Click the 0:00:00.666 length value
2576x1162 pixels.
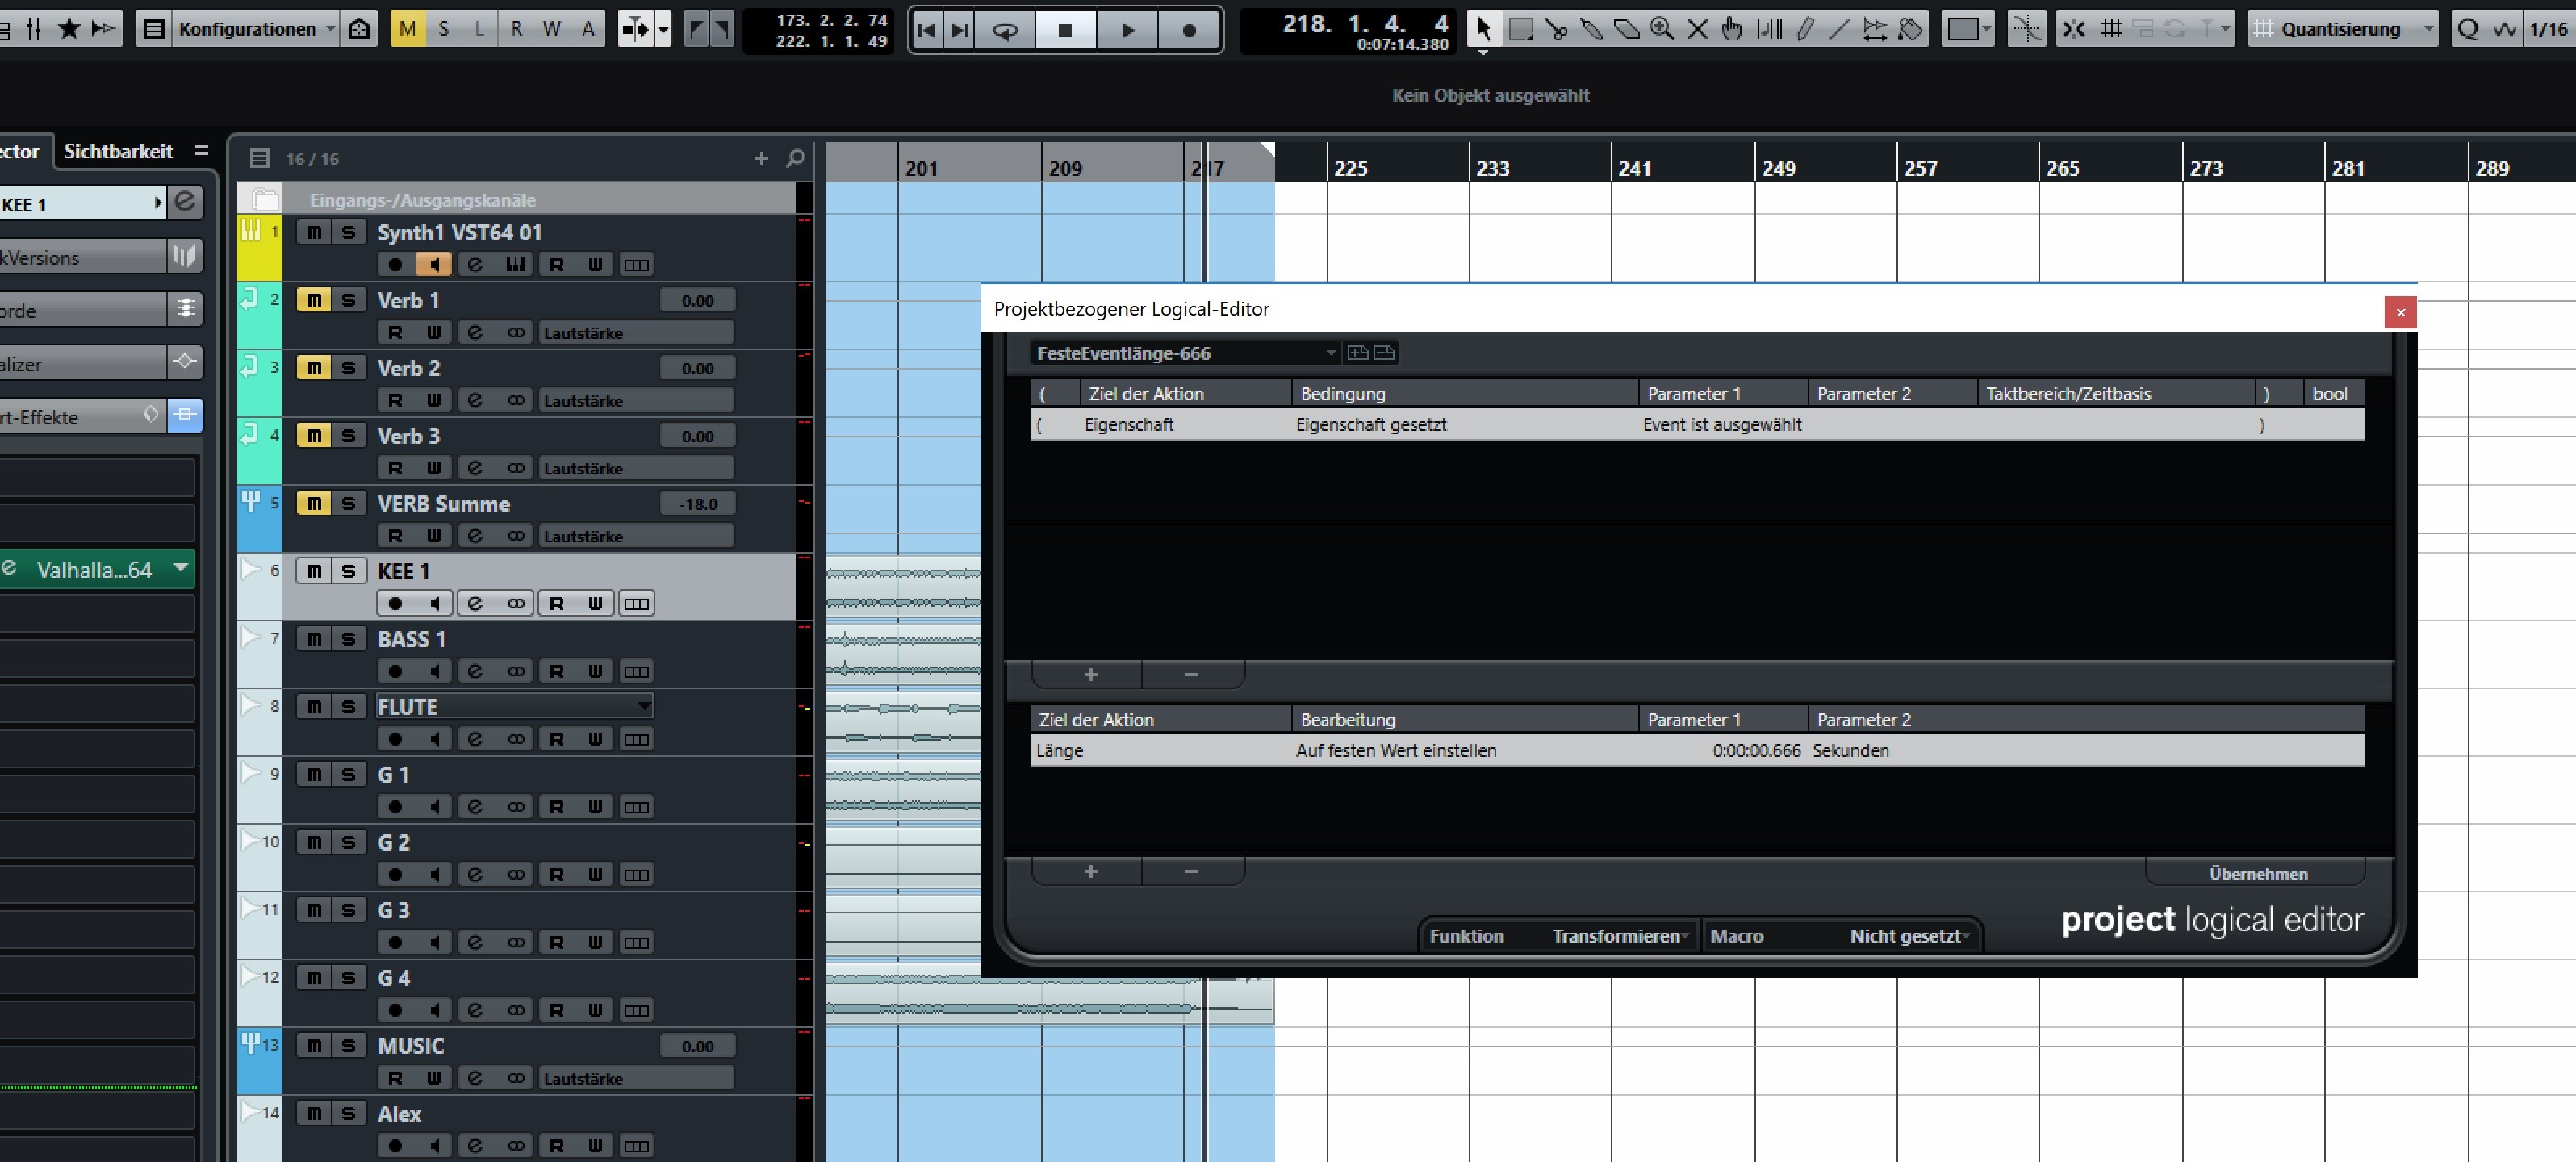tap(1756, 750)
